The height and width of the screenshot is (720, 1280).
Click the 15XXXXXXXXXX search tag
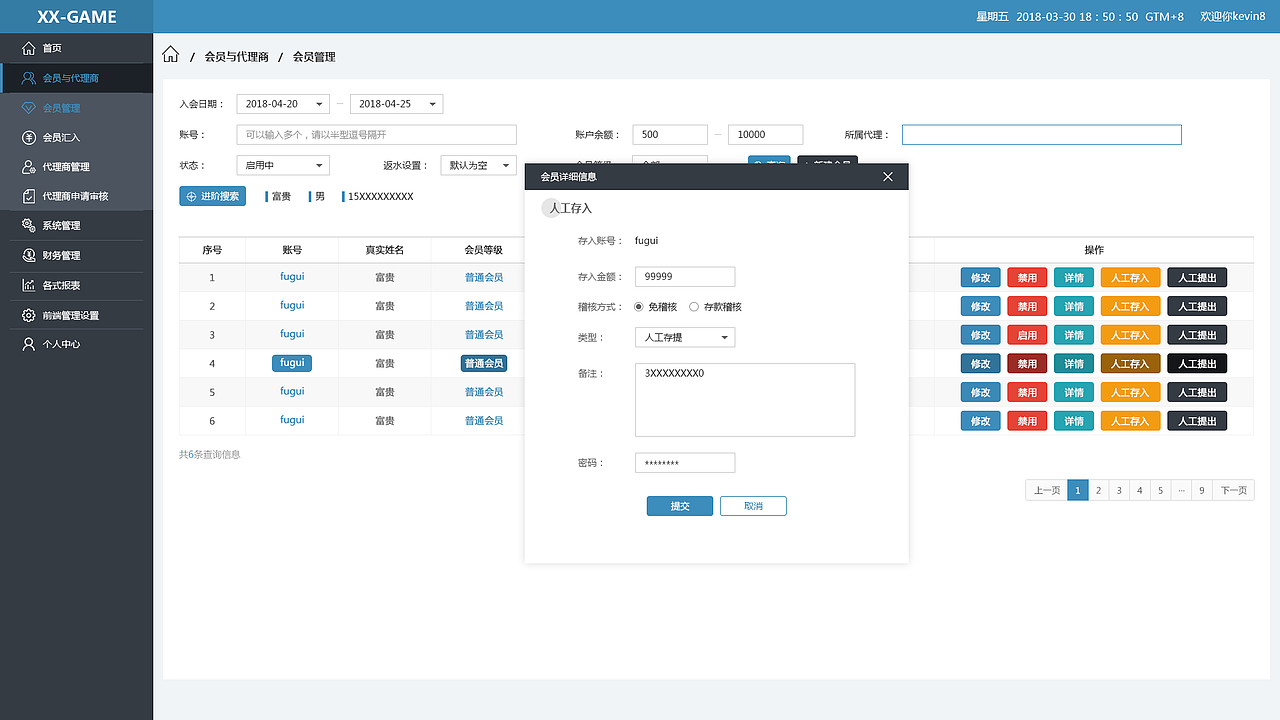380,197
